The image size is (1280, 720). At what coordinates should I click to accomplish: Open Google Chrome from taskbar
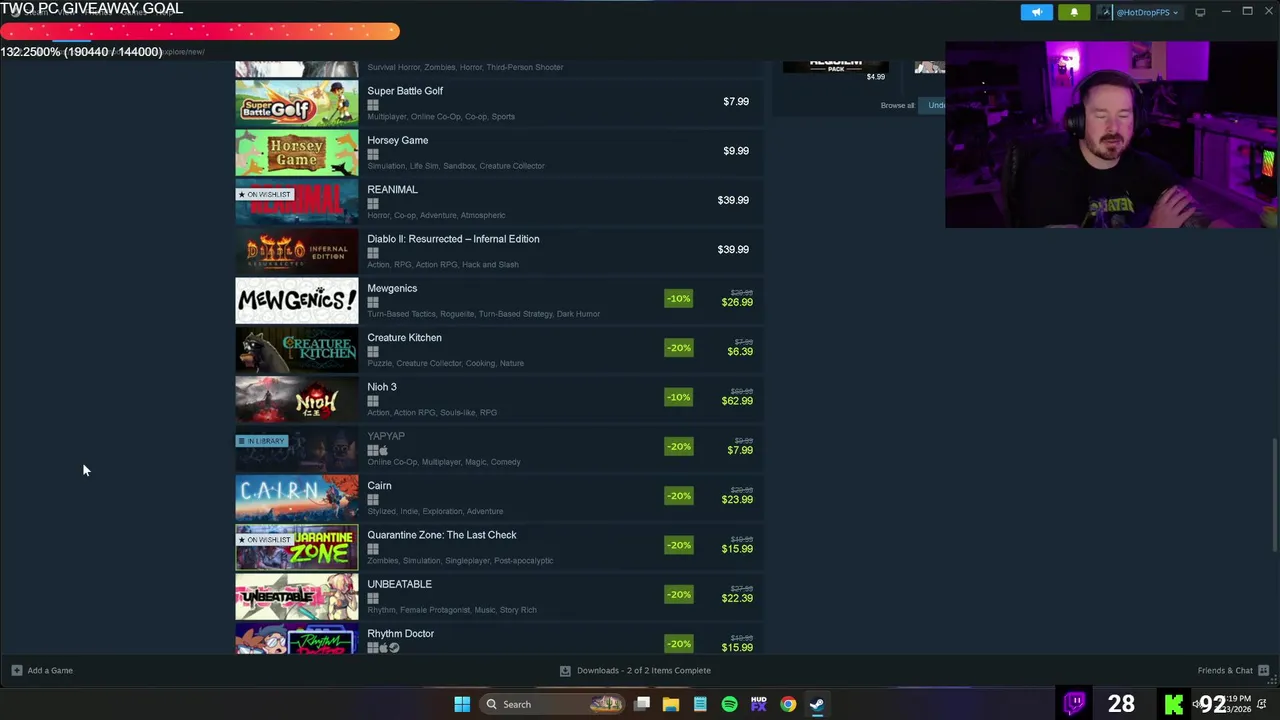click(788, 704)
